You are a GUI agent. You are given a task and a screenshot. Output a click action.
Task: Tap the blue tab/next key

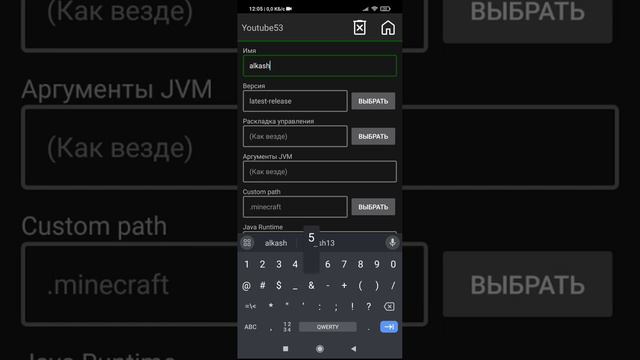click(389, 327)
